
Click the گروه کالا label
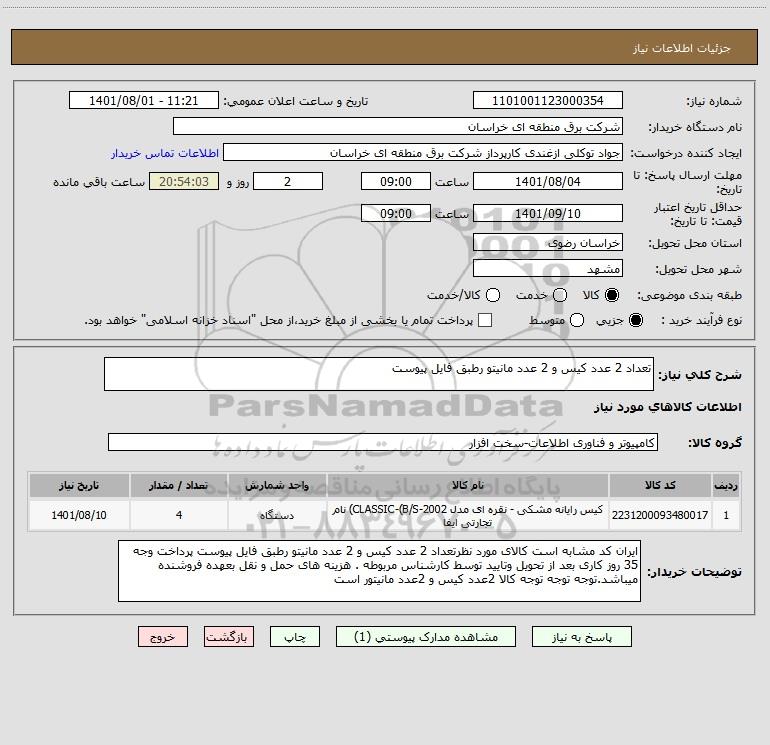click(715, 443)
